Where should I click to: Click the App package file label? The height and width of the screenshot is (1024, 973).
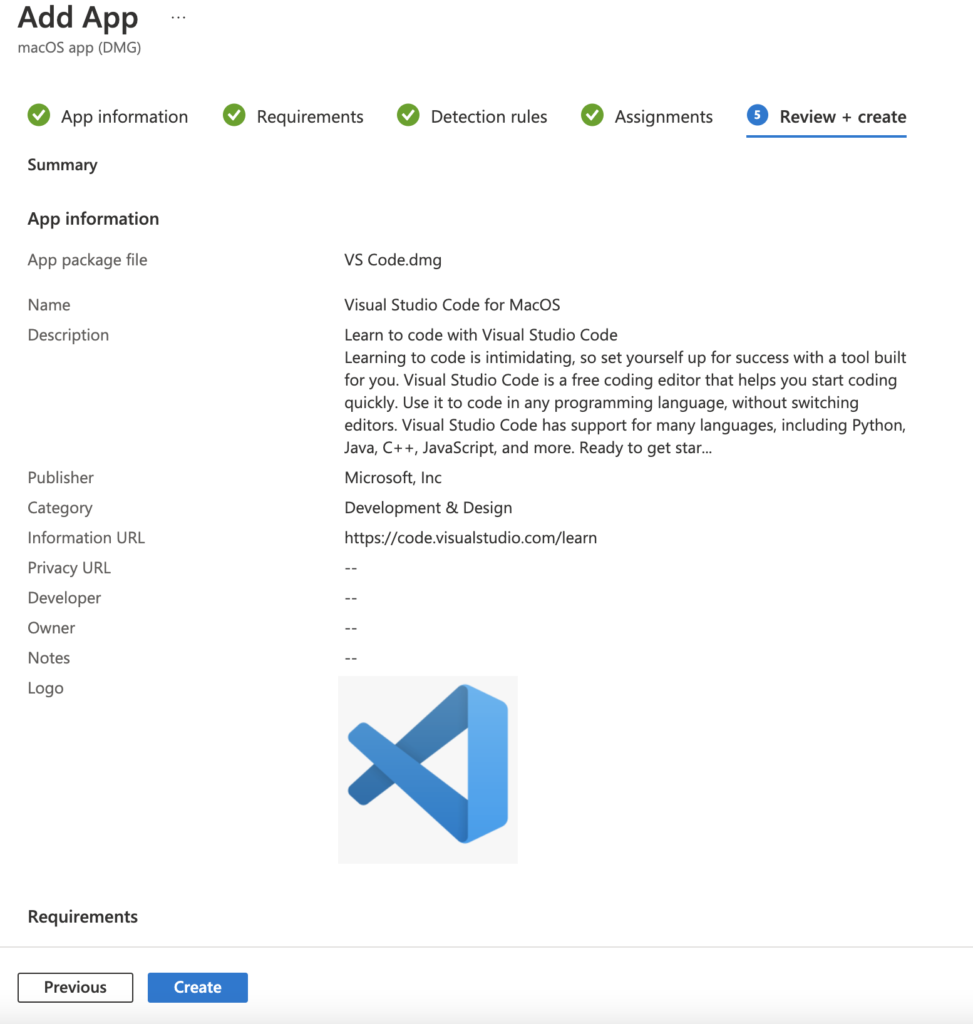pos(87,260)
